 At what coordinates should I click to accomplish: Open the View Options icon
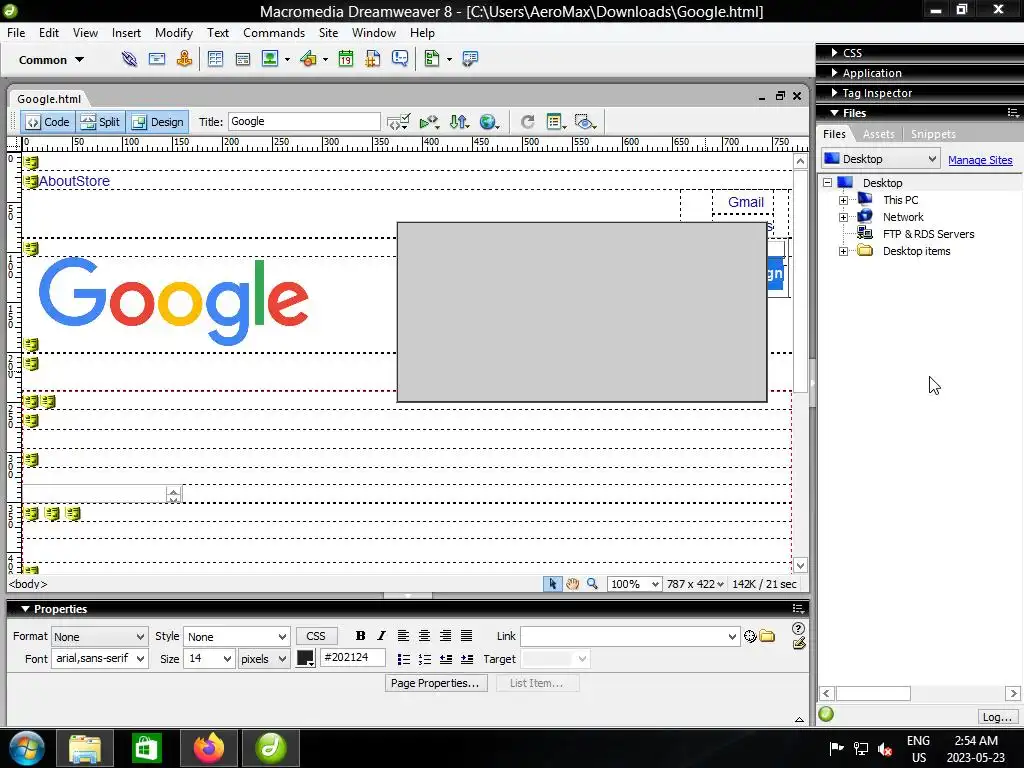tap(556, 122)
